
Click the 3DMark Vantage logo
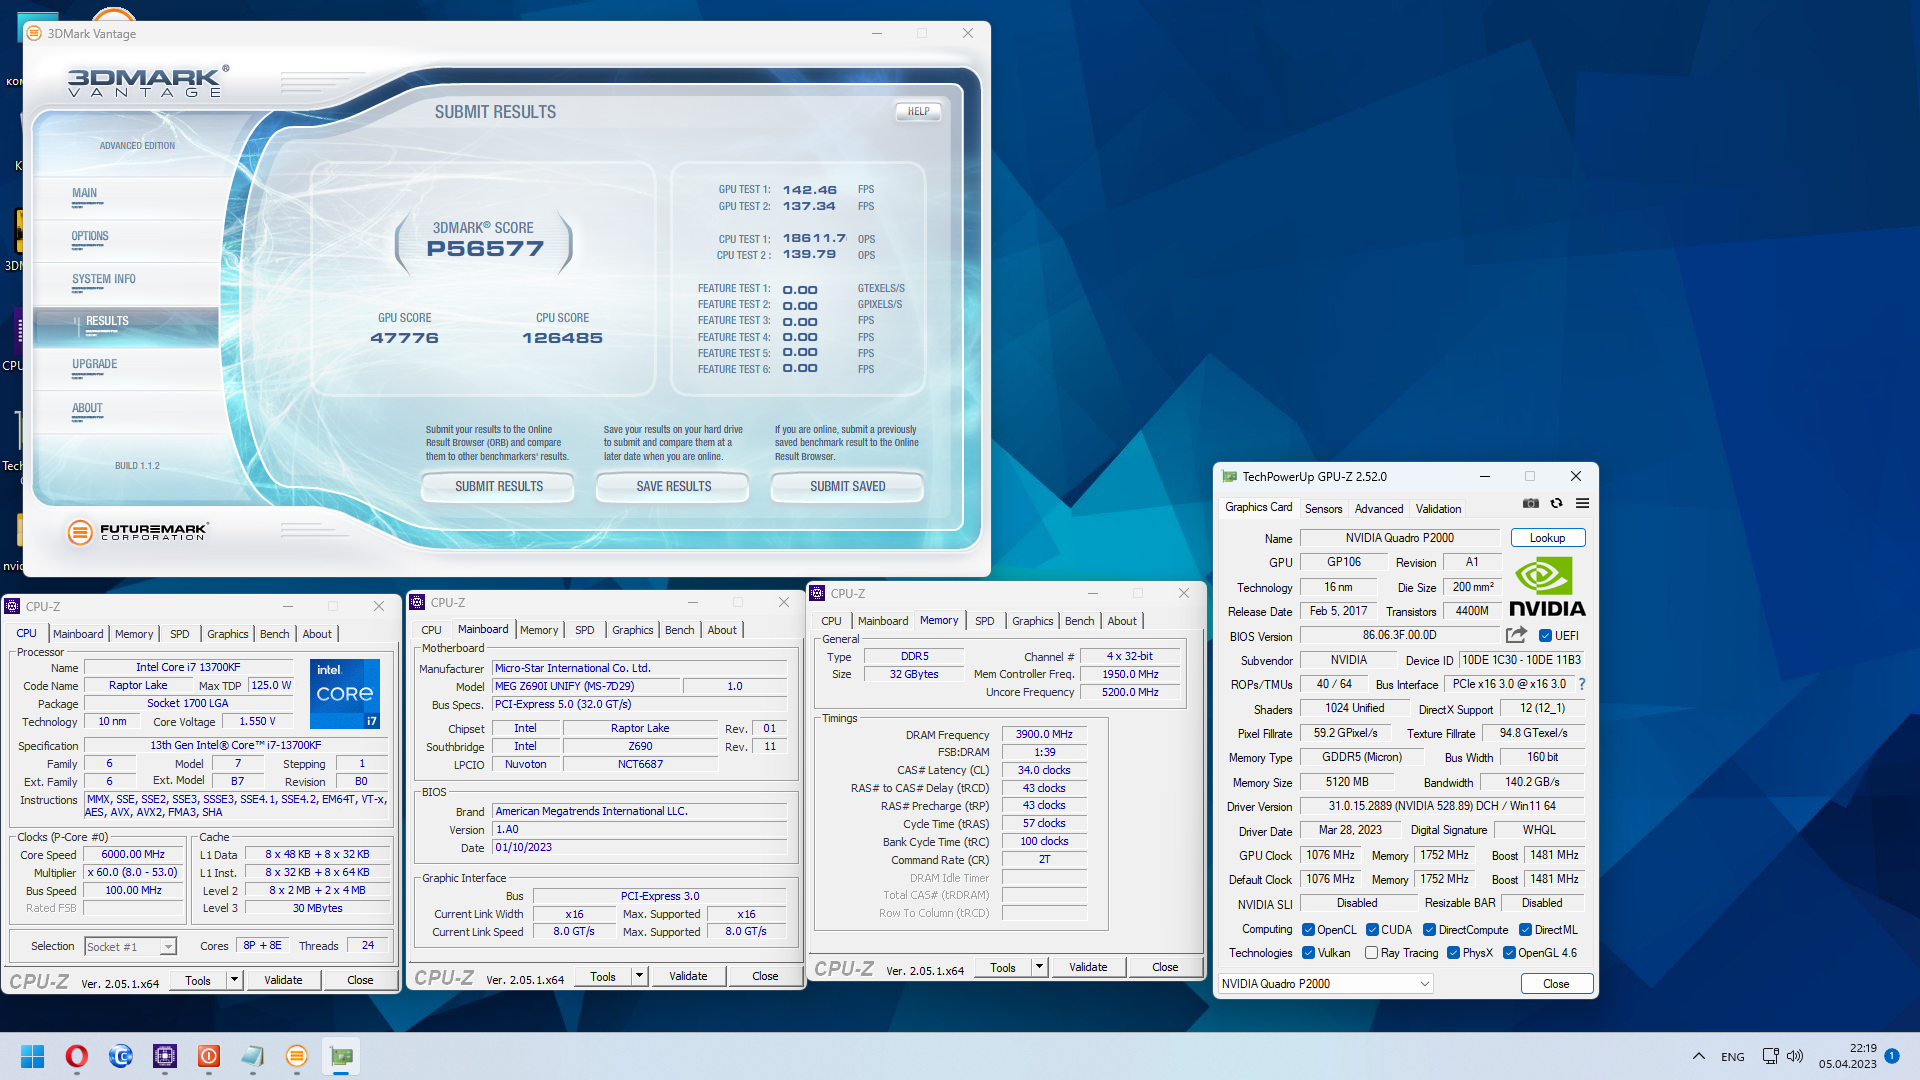coord(148,82)
